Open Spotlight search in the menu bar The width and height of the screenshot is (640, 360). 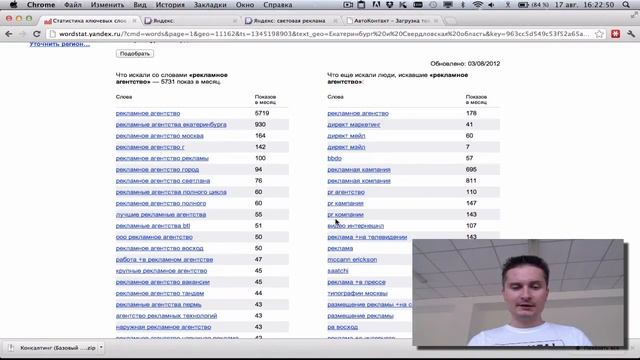point(626,5)
